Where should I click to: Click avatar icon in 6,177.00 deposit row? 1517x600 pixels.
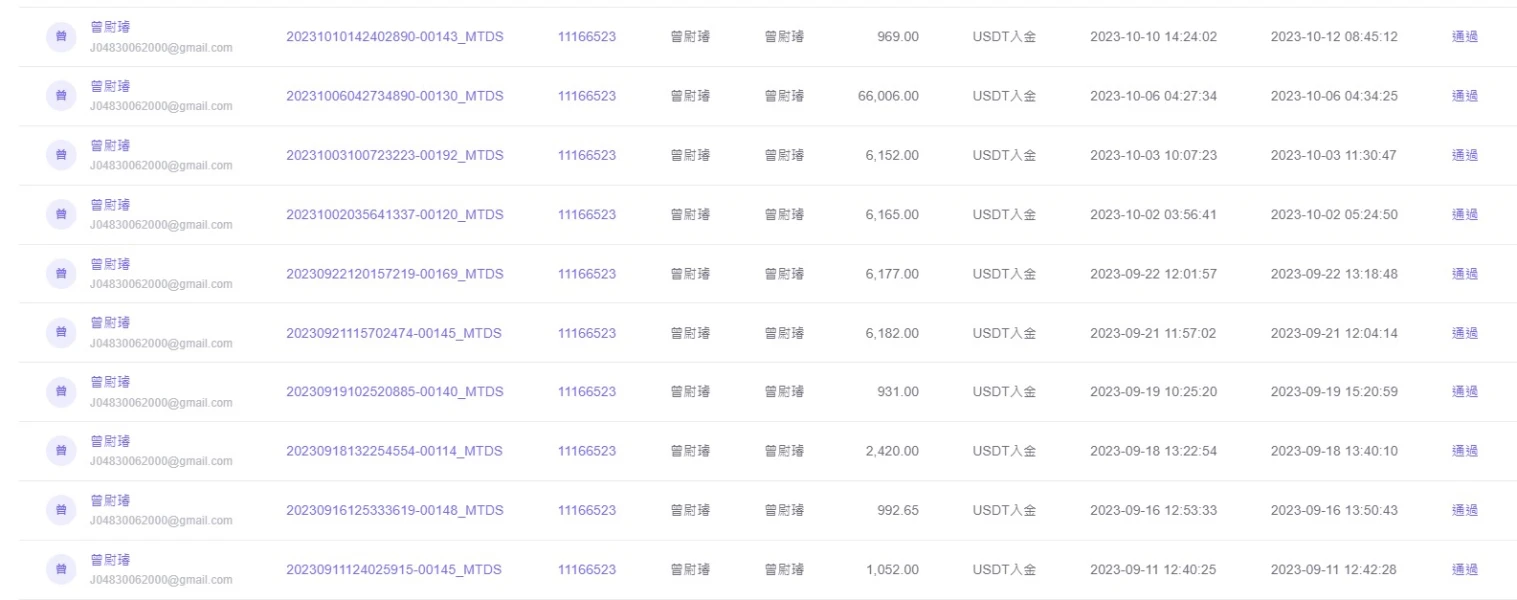61,274
